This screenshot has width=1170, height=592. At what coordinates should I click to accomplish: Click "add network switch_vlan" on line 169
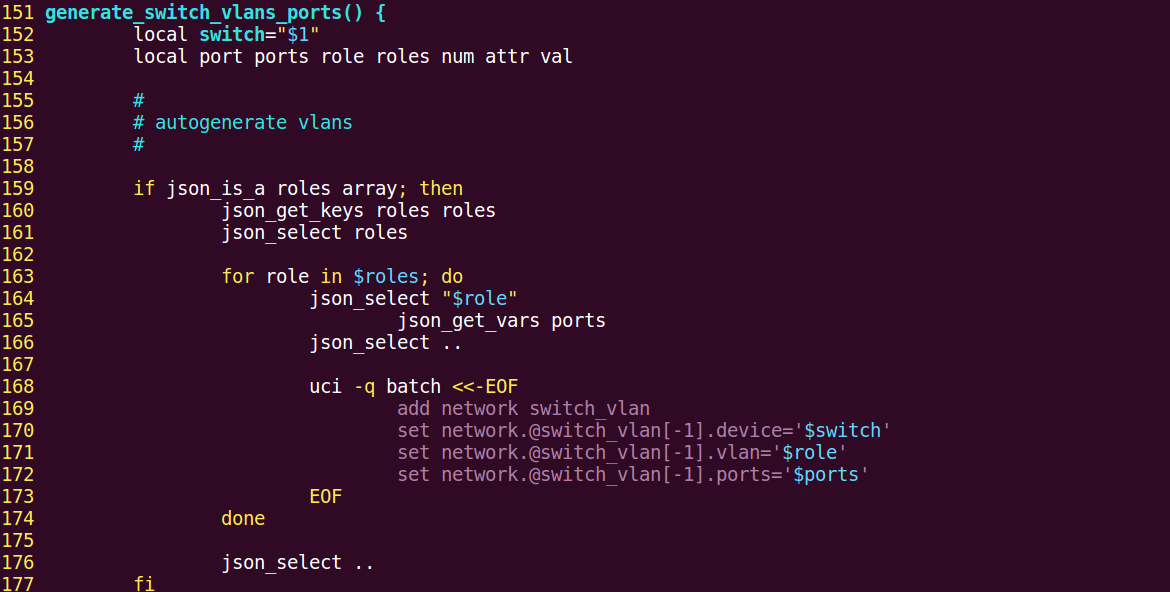click(x=523, y=409)
